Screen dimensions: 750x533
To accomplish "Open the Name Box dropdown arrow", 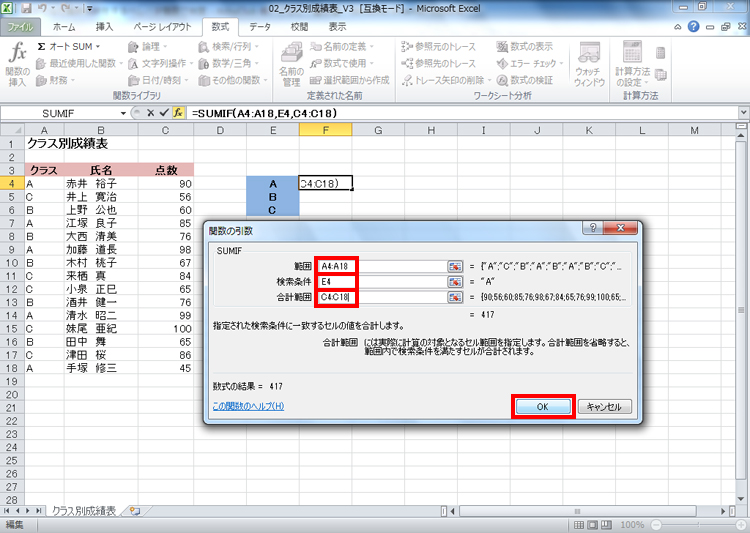I will click(x=123, y=113).
